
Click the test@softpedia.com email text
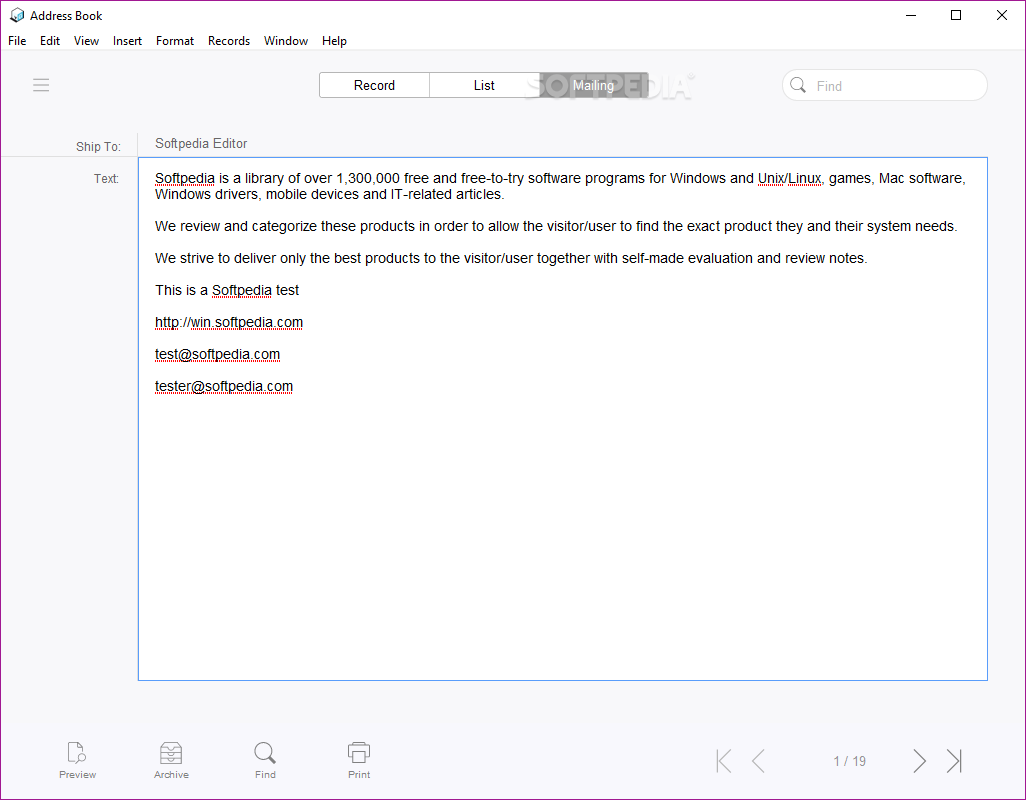pos(217,354)
